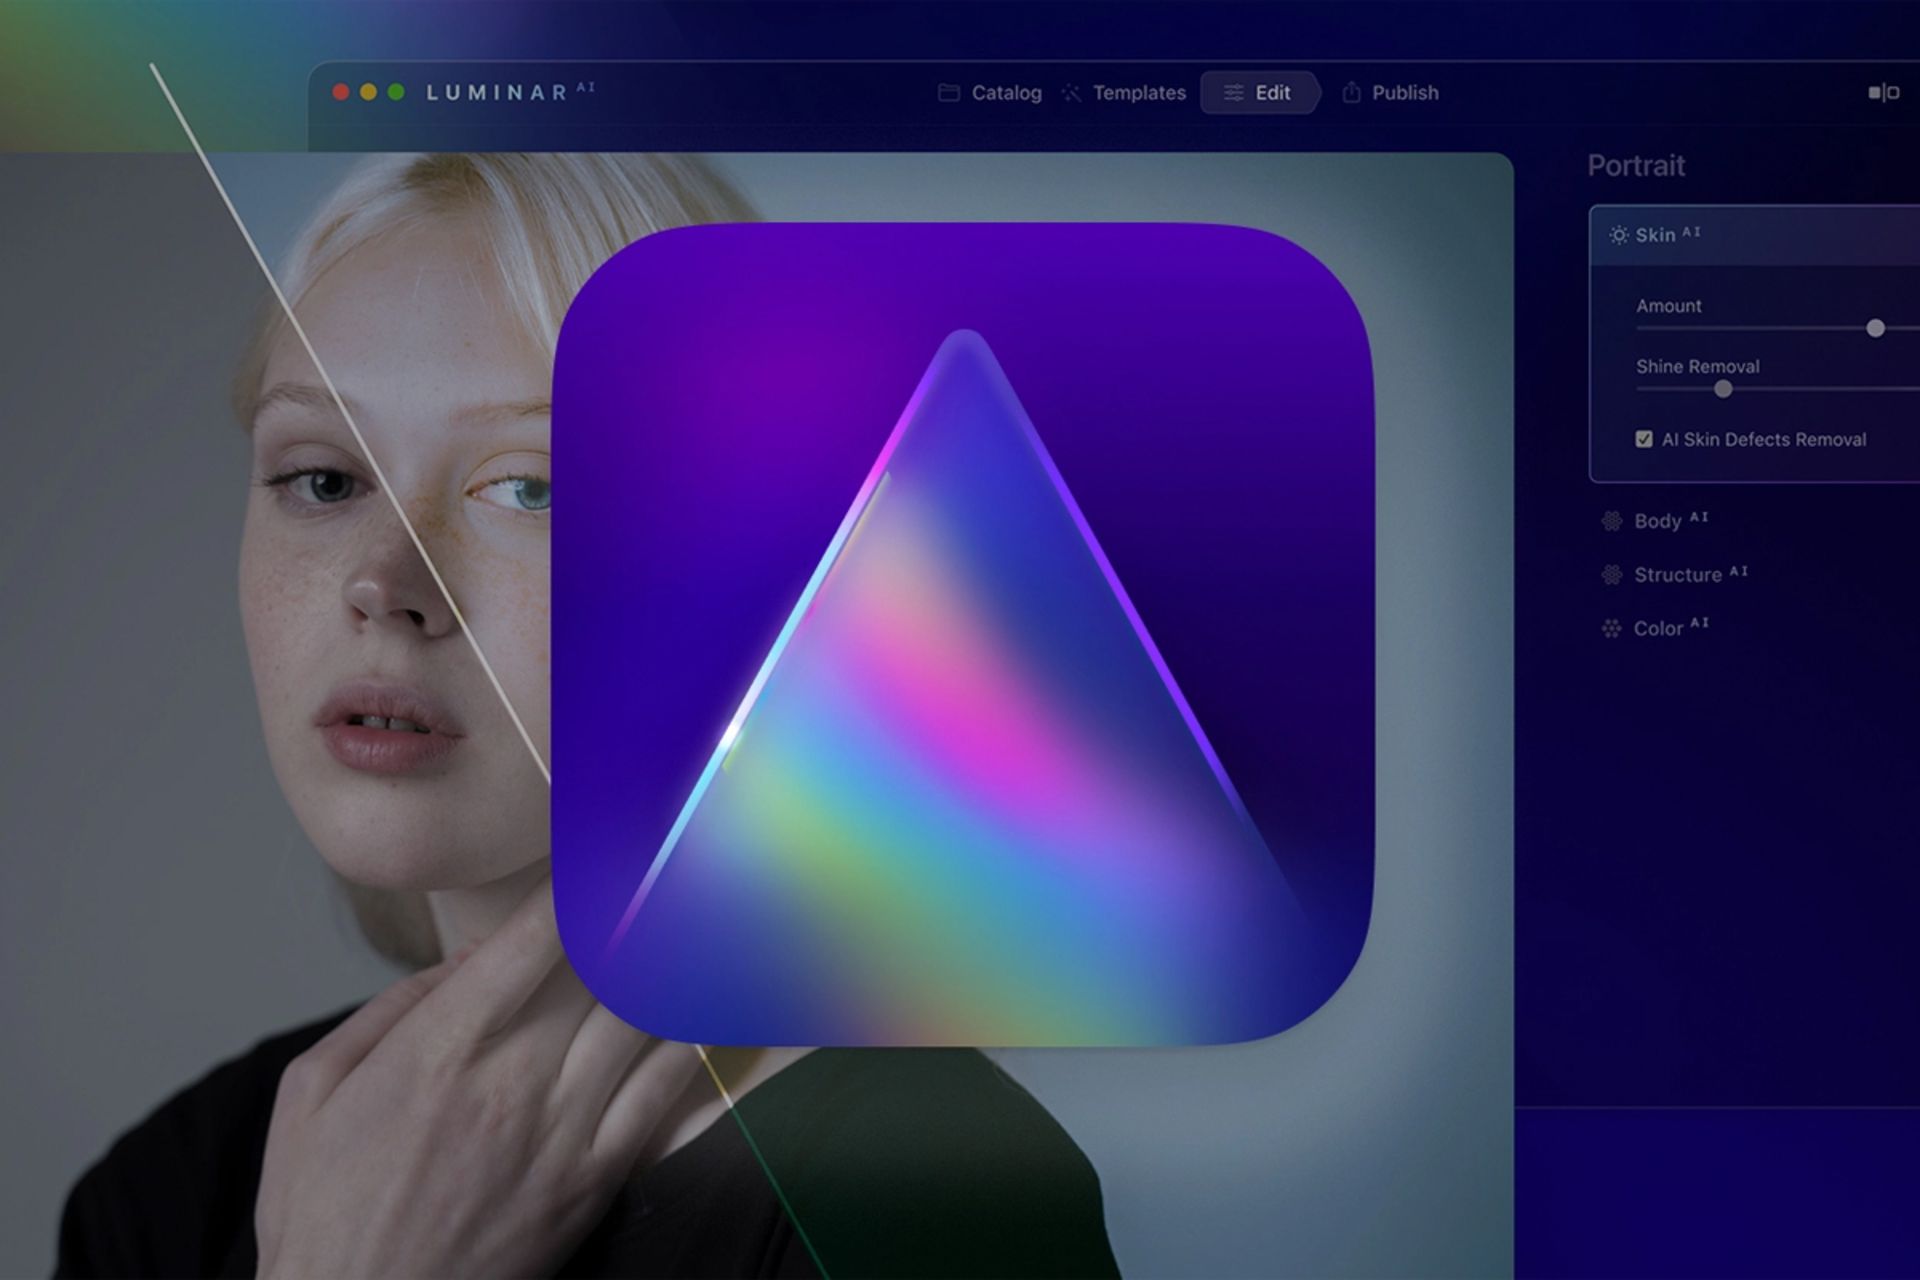Collapse the Skin AI panel title
The height and width of the screenshot is (1280, 1920).
[x=1655, y=235]
